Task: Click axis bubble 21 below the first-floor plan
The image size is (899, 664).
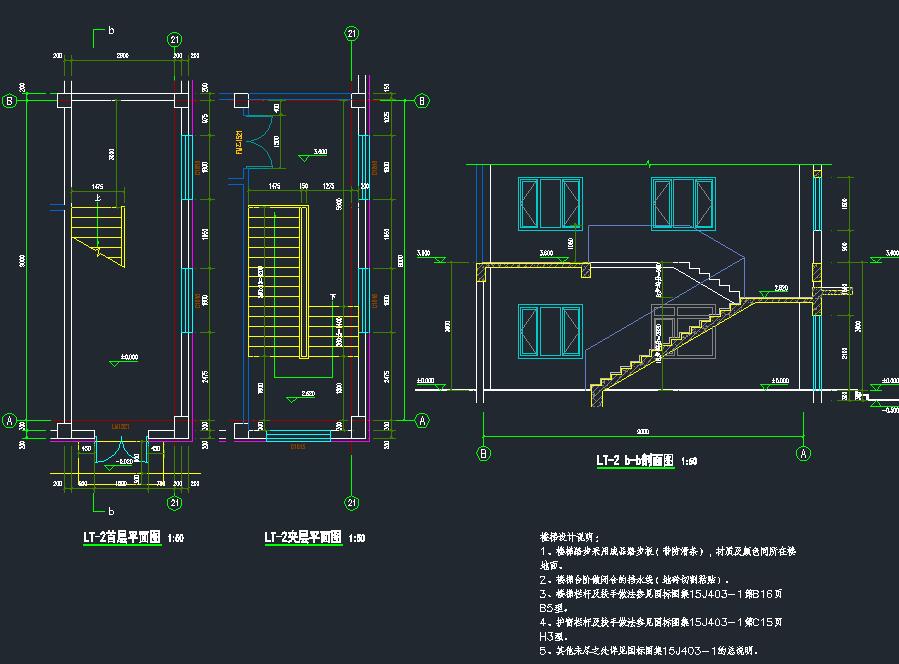Action: [174, 503]
